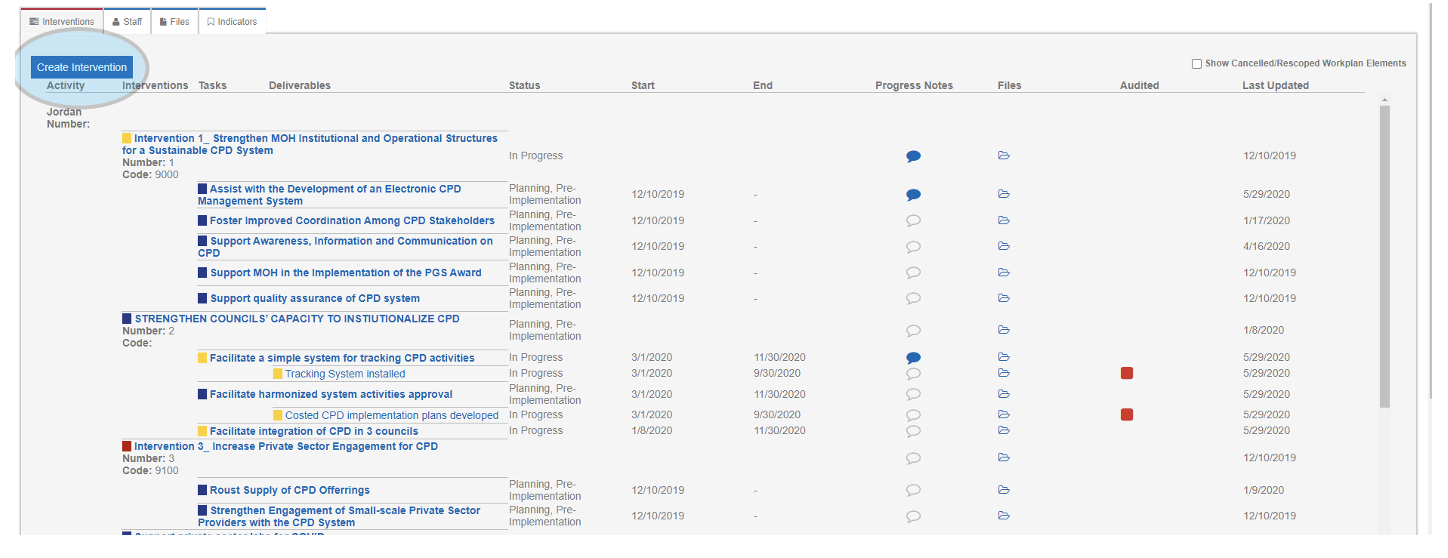
Task: Open progress notes for Electronic CPD Management System
Action: point(913,195)
